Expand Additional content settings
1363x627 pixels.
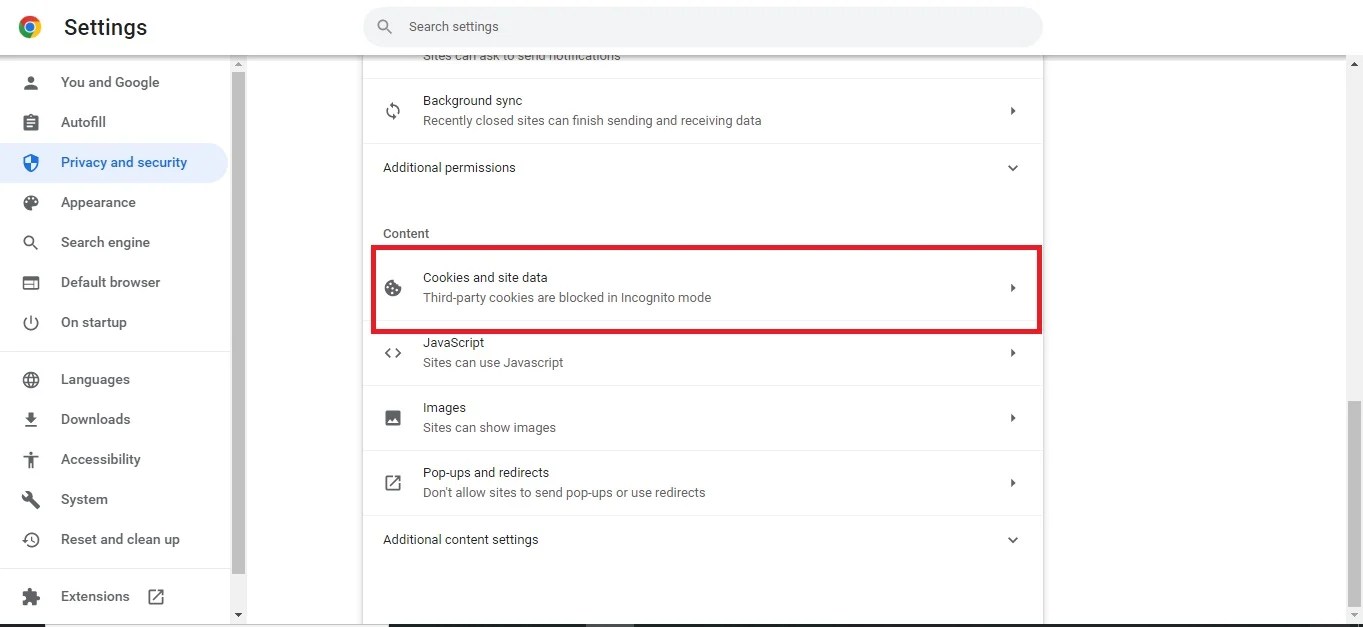pyautogui.click(x=1012, y=540)
